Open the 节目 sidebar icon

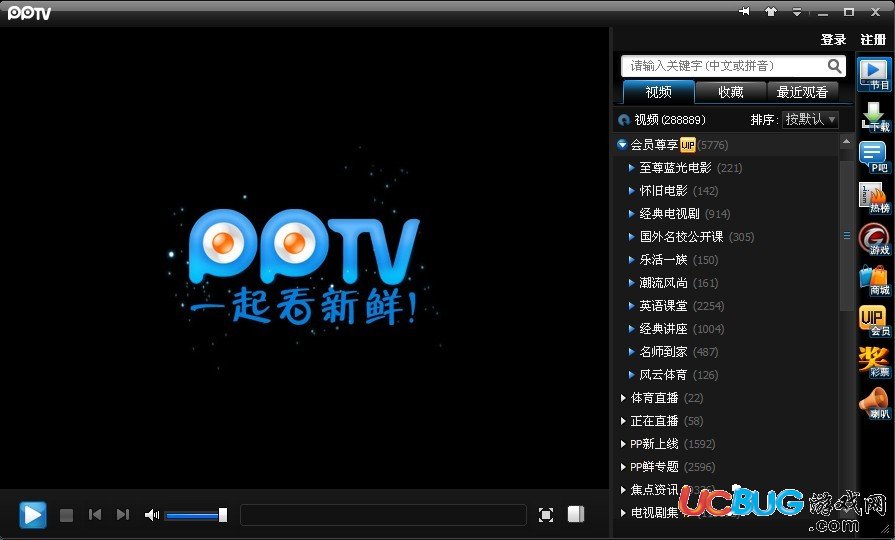point(874,74)
